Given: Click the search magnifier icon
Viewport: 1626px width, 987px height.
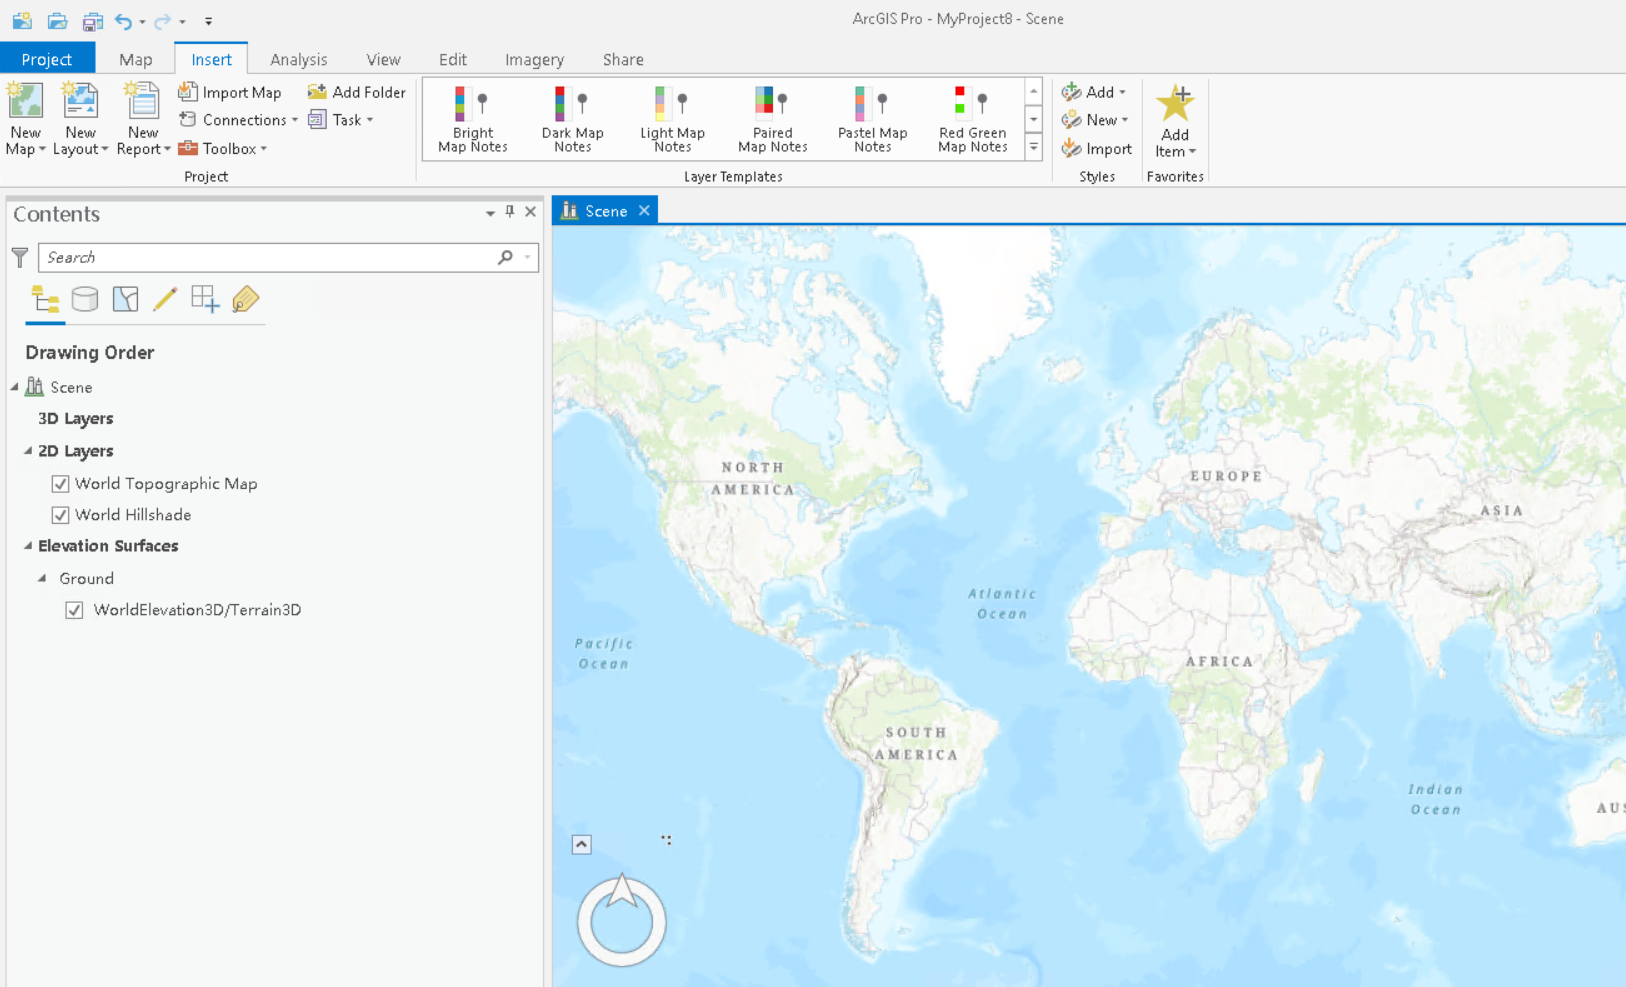Looking at the screenshot, I should pos(506,258).
